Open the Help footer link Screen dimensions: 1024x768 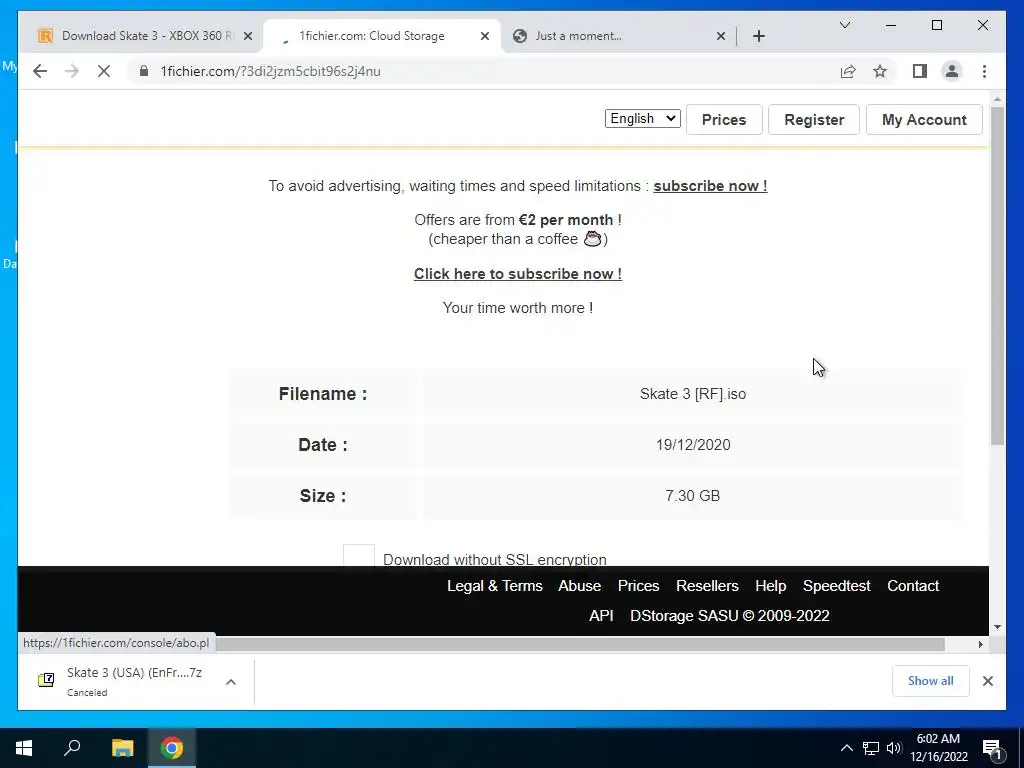coord(771,586)
